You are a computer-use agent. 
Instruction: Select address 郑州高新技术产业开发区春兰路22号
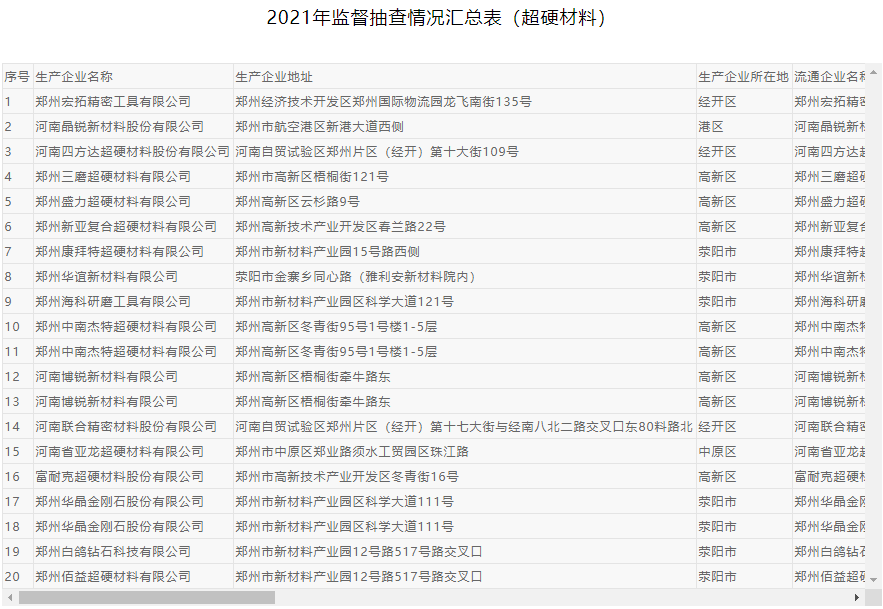pyautogui.click(x=465, y=226)
